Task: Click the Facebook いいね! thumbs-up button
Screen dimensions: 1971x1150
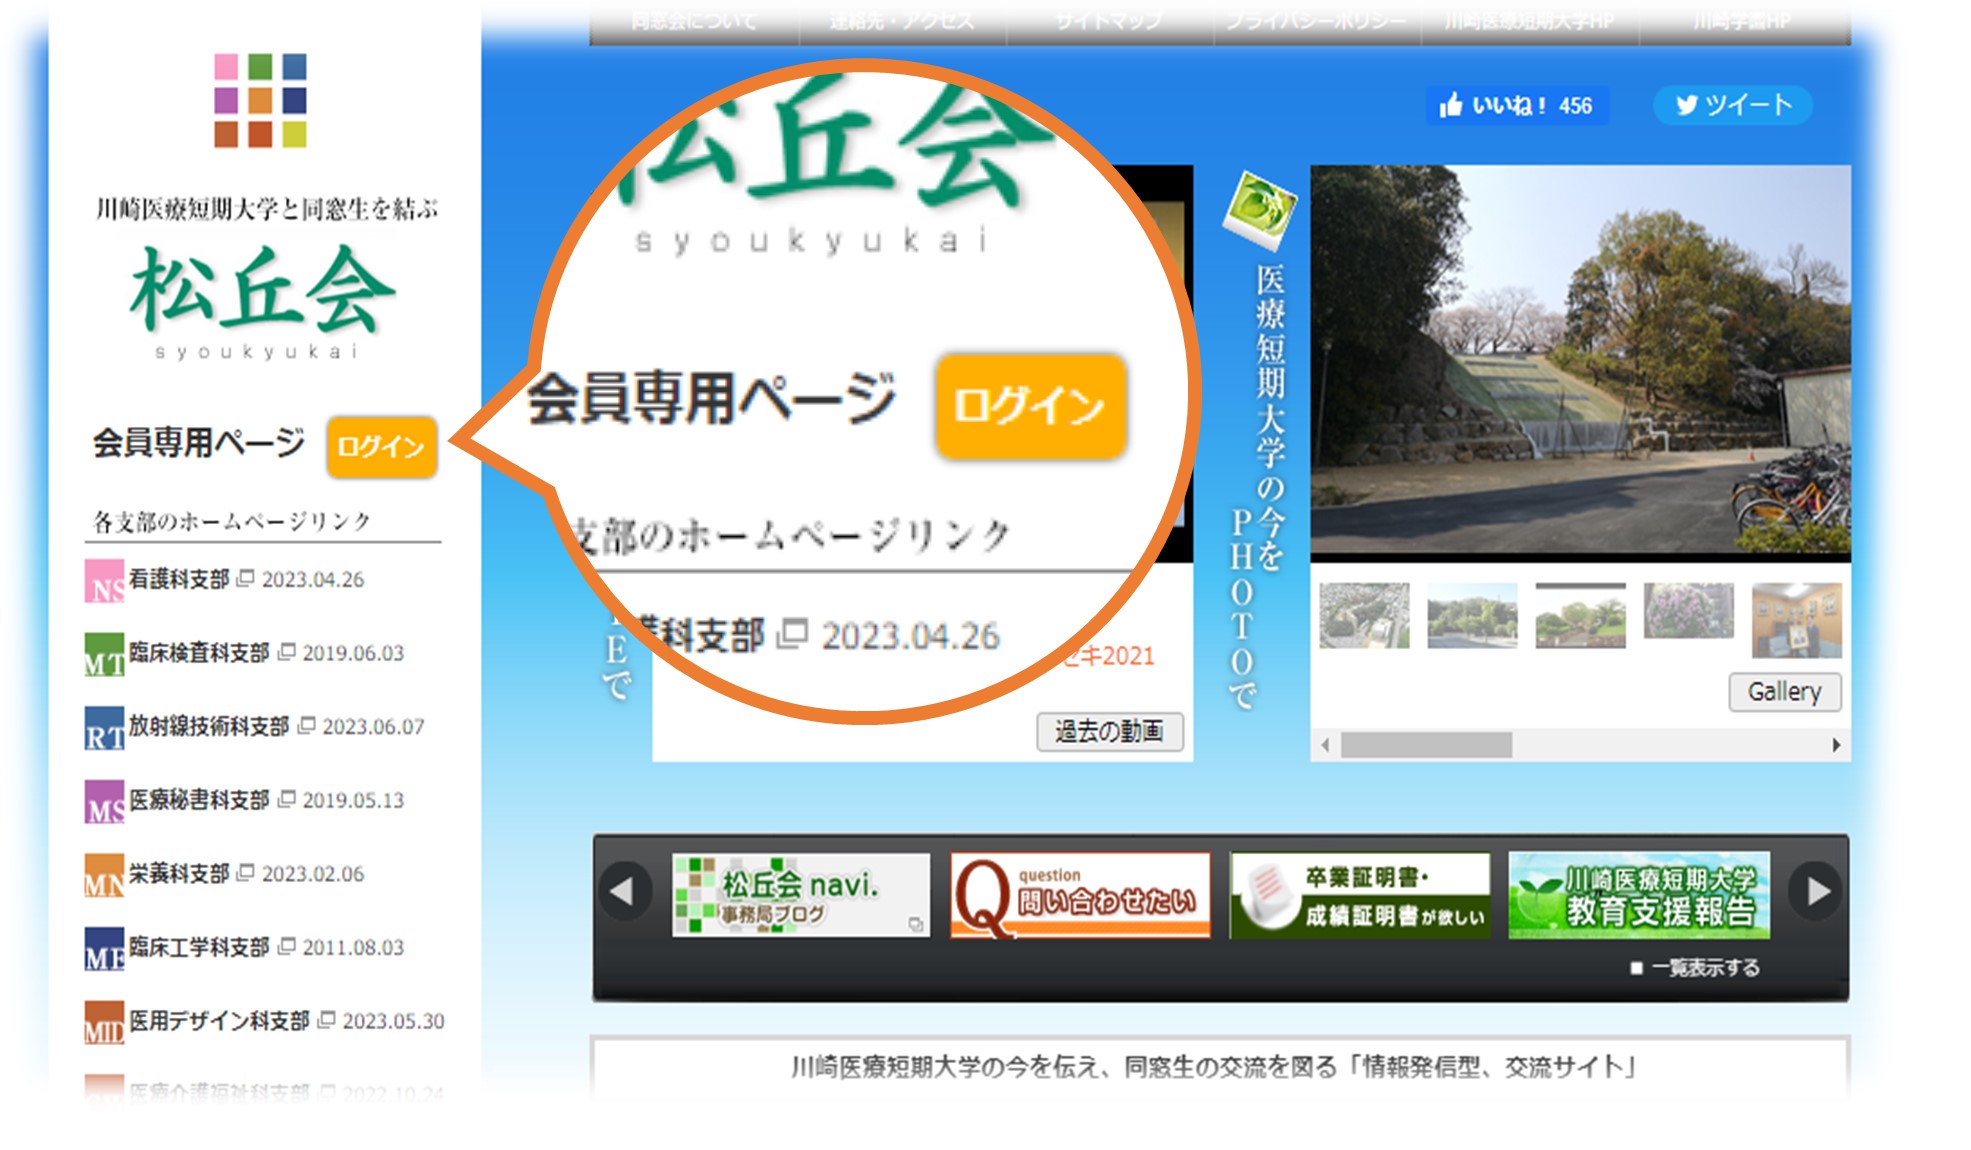Action: (1516, 105)
